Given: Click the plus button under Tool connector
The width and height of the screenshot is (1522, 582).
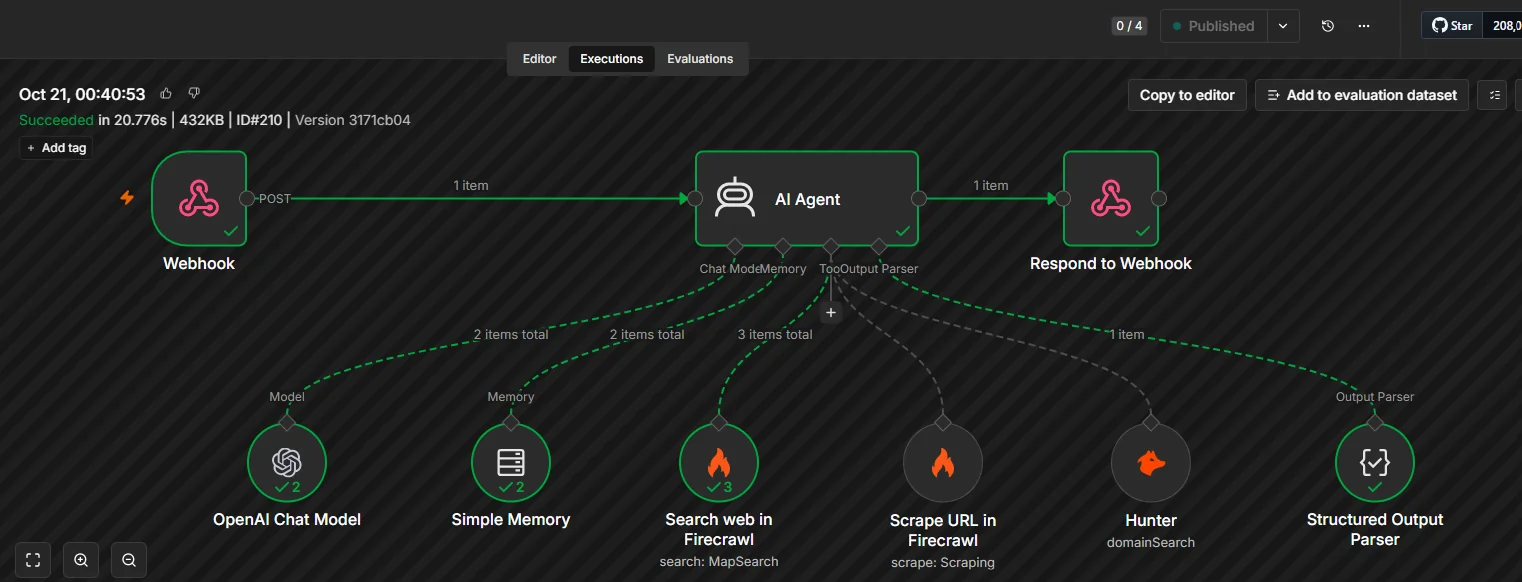Looking at the screenshot, I should coord(830,312).
